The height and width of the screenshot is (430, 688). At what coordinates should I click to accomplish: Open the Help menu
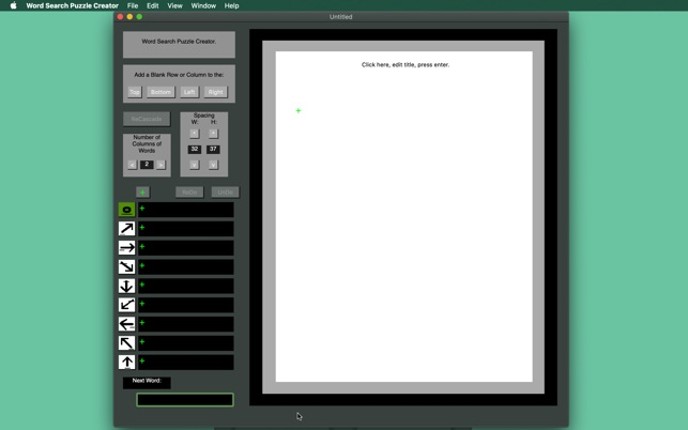click(232, 6)
